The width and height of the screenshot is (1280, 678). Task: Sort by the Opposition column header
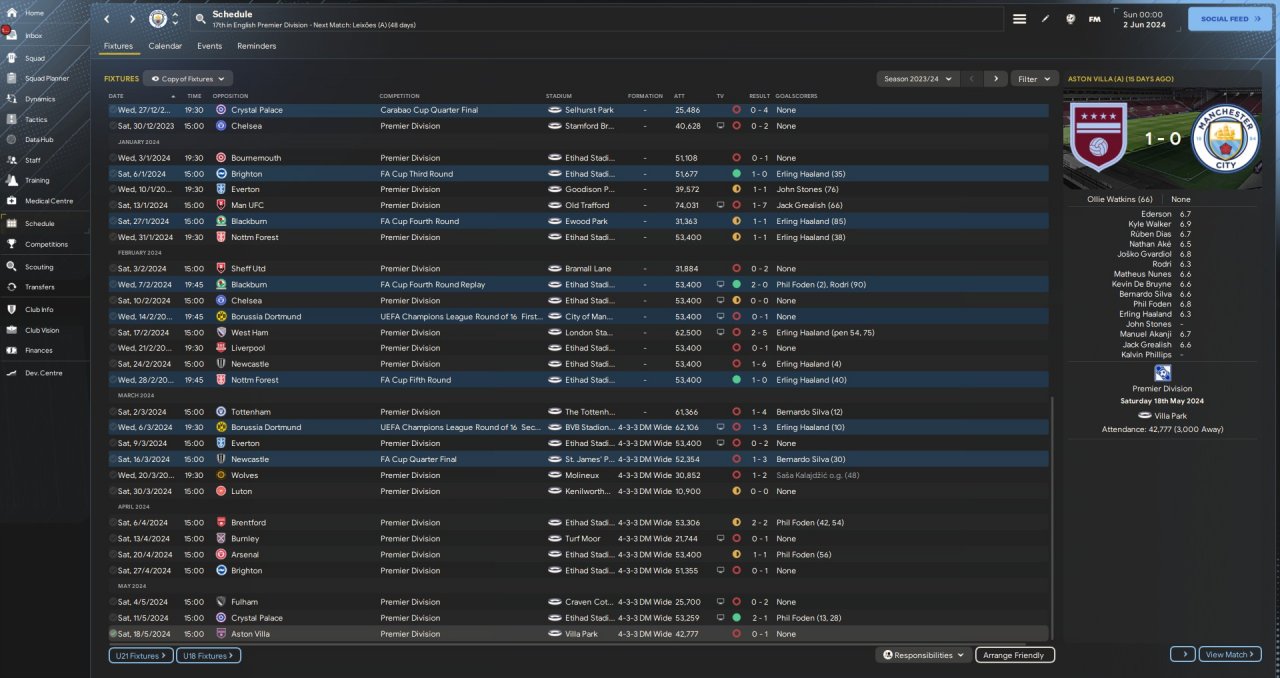[x=230, y=96]
